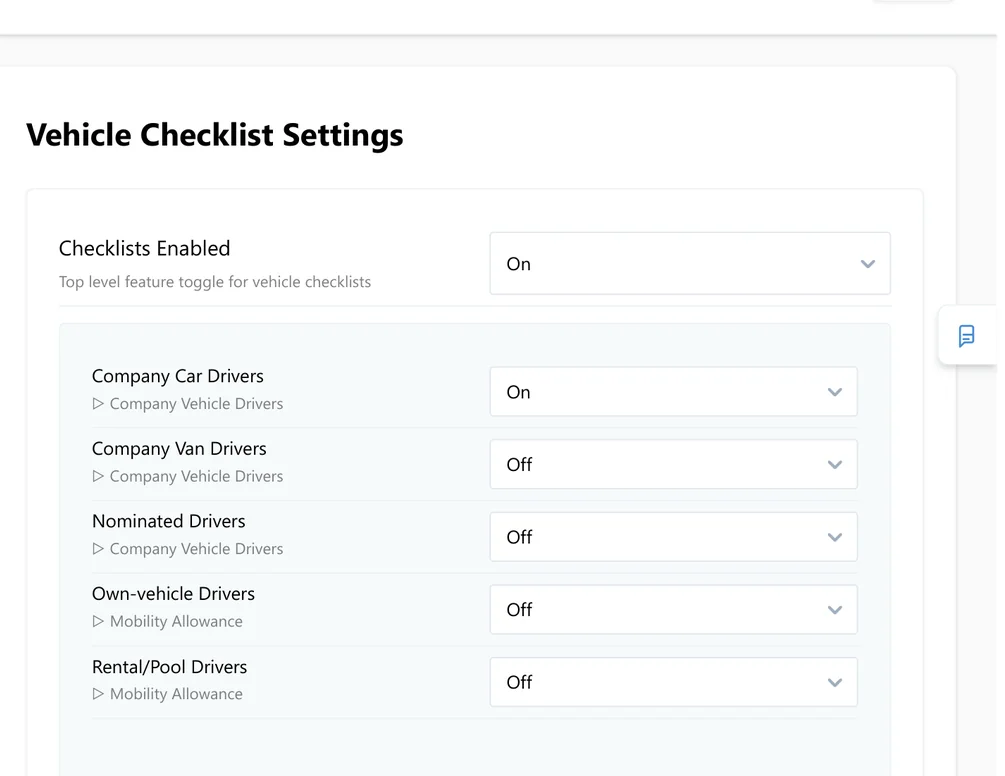This screenshot has width=1005, height=776.
Task: Open the Nominated Drivers dropdown
Action: (673, 536)
